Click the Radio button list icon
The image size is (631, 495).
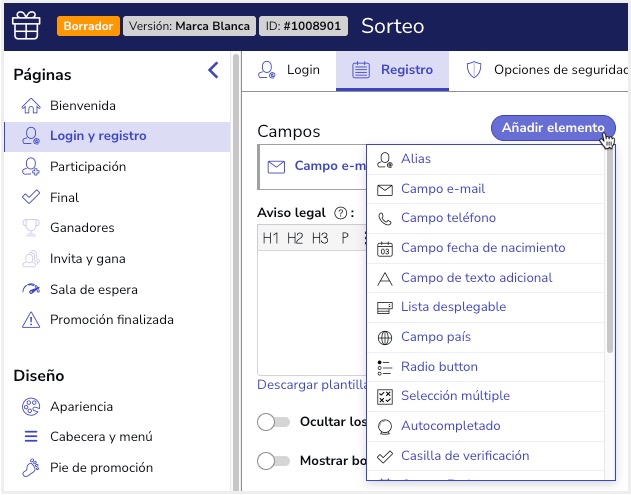point(385,368)
